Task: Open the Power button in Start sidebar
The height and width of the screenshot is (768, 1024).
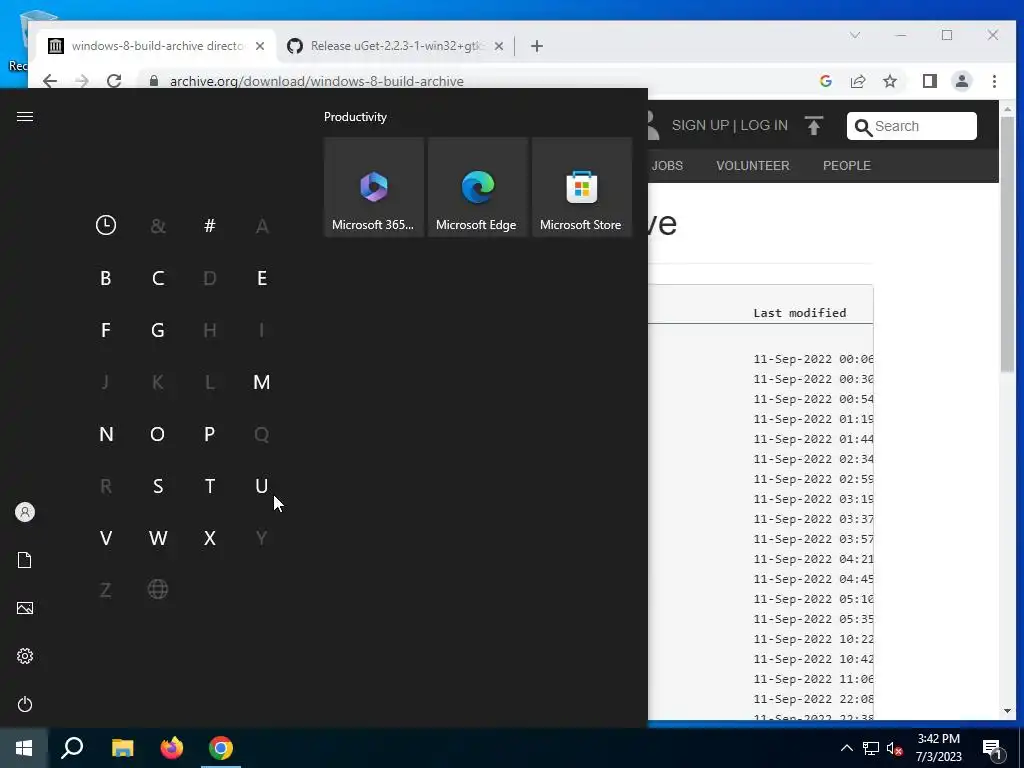Action: pyautogui.click(x=25, y=704)
